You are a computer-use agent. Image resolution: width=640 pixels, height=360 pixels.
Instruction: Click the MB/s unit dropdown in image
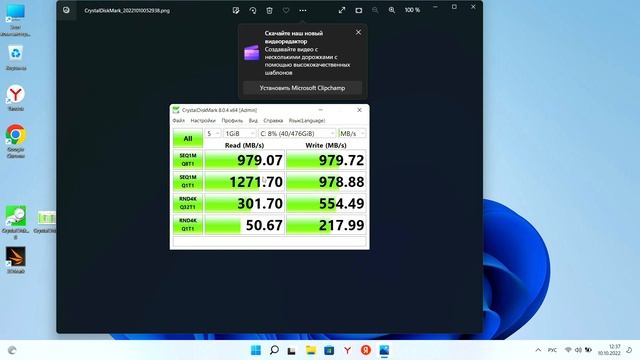point(352,133)
